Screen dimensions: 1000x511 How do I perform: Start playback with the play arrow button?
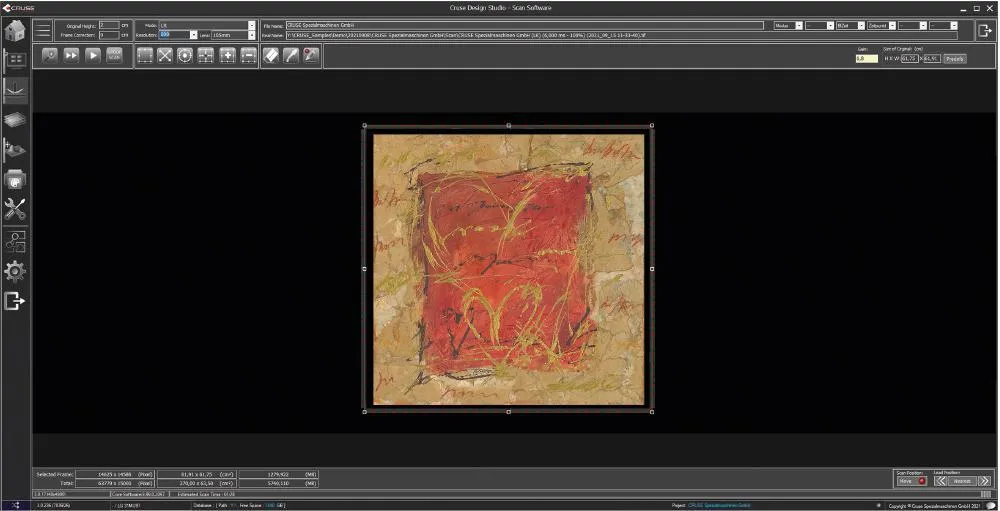[93, 56]
